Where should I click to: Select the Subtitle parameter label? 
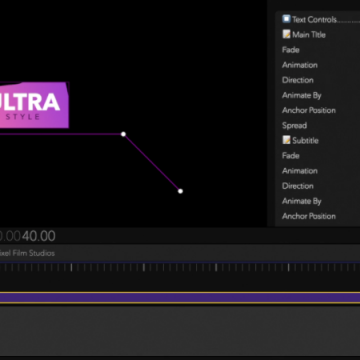tap(305, 141)
